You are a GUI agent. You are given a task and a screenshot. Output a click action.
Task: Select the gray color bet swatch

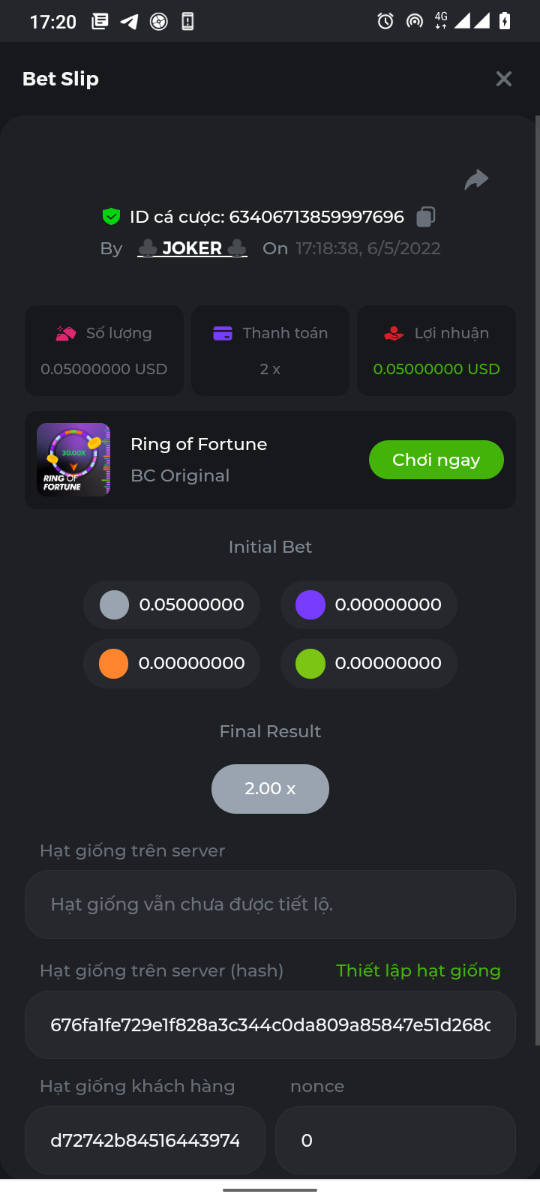114,604
